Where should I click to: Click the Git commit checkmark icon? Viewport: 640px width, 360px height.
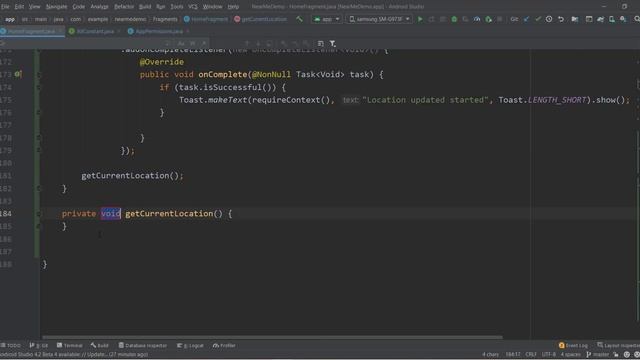coord(538,19)
